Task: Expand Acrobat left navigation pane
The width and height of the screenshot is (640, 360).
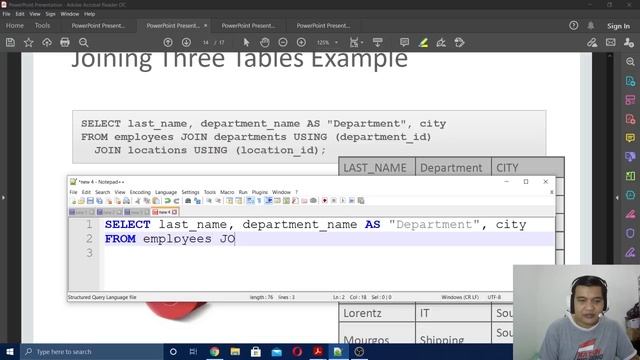Action: (3, 198)
